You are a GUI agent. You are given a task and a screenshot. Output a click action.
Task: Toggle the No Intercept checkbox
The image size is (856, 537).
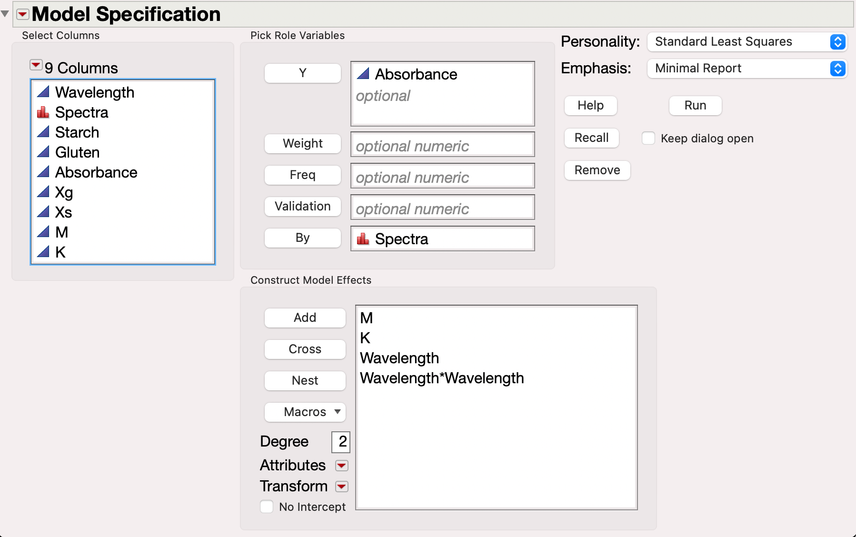pos(267,507)
